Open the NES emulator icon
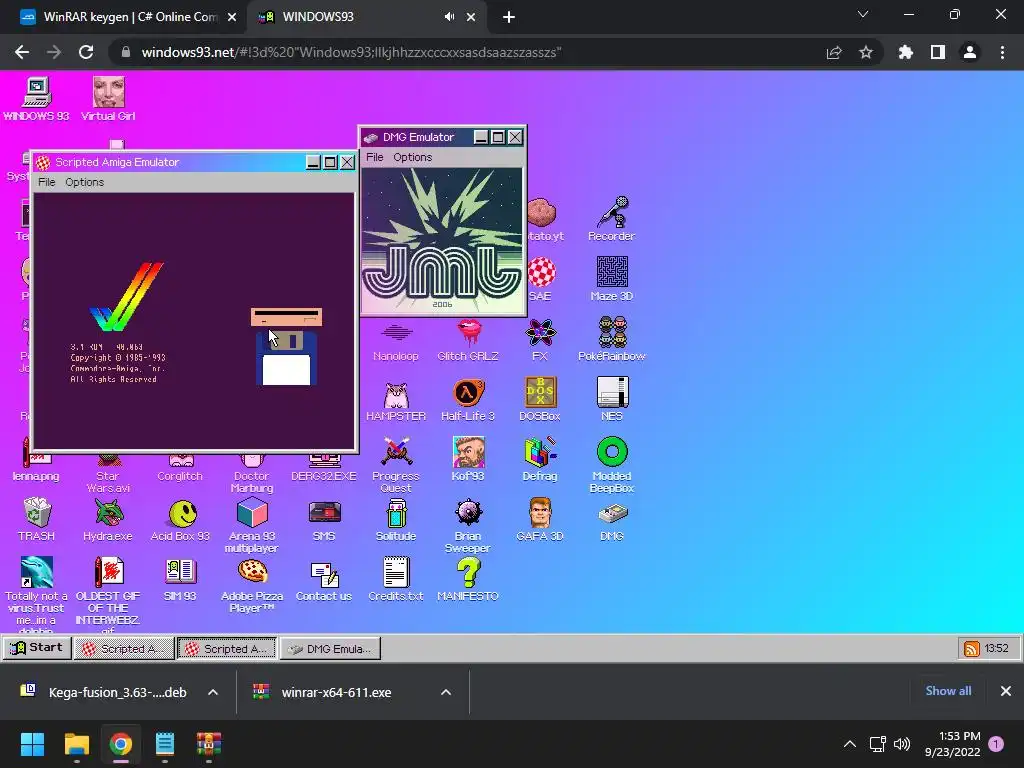Viewport: 1024px width, 768px height. click(612, 398)
